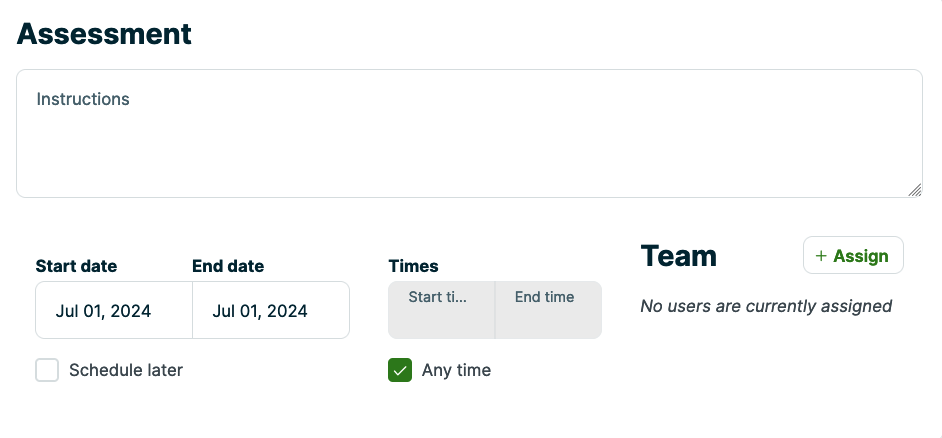942x438 pixels.
Task: Click the Instructions placeholder text
Action: click(x=83, y=99)
